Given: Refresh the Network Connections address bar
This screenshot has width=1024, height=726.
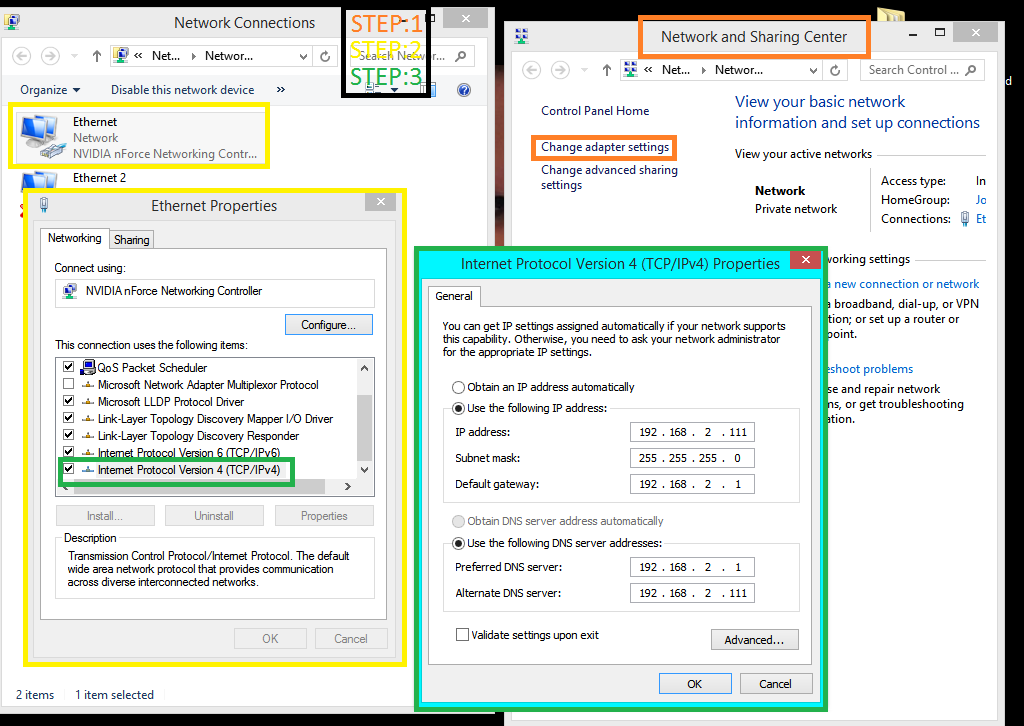Looking at the screenshot, I should 325,56.
